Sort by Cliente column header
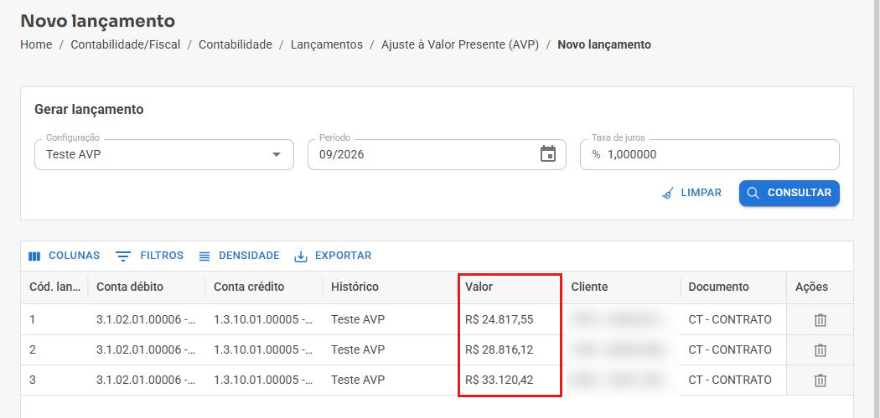Viewport: 880px width, 418px height. [x=621, y=287]
